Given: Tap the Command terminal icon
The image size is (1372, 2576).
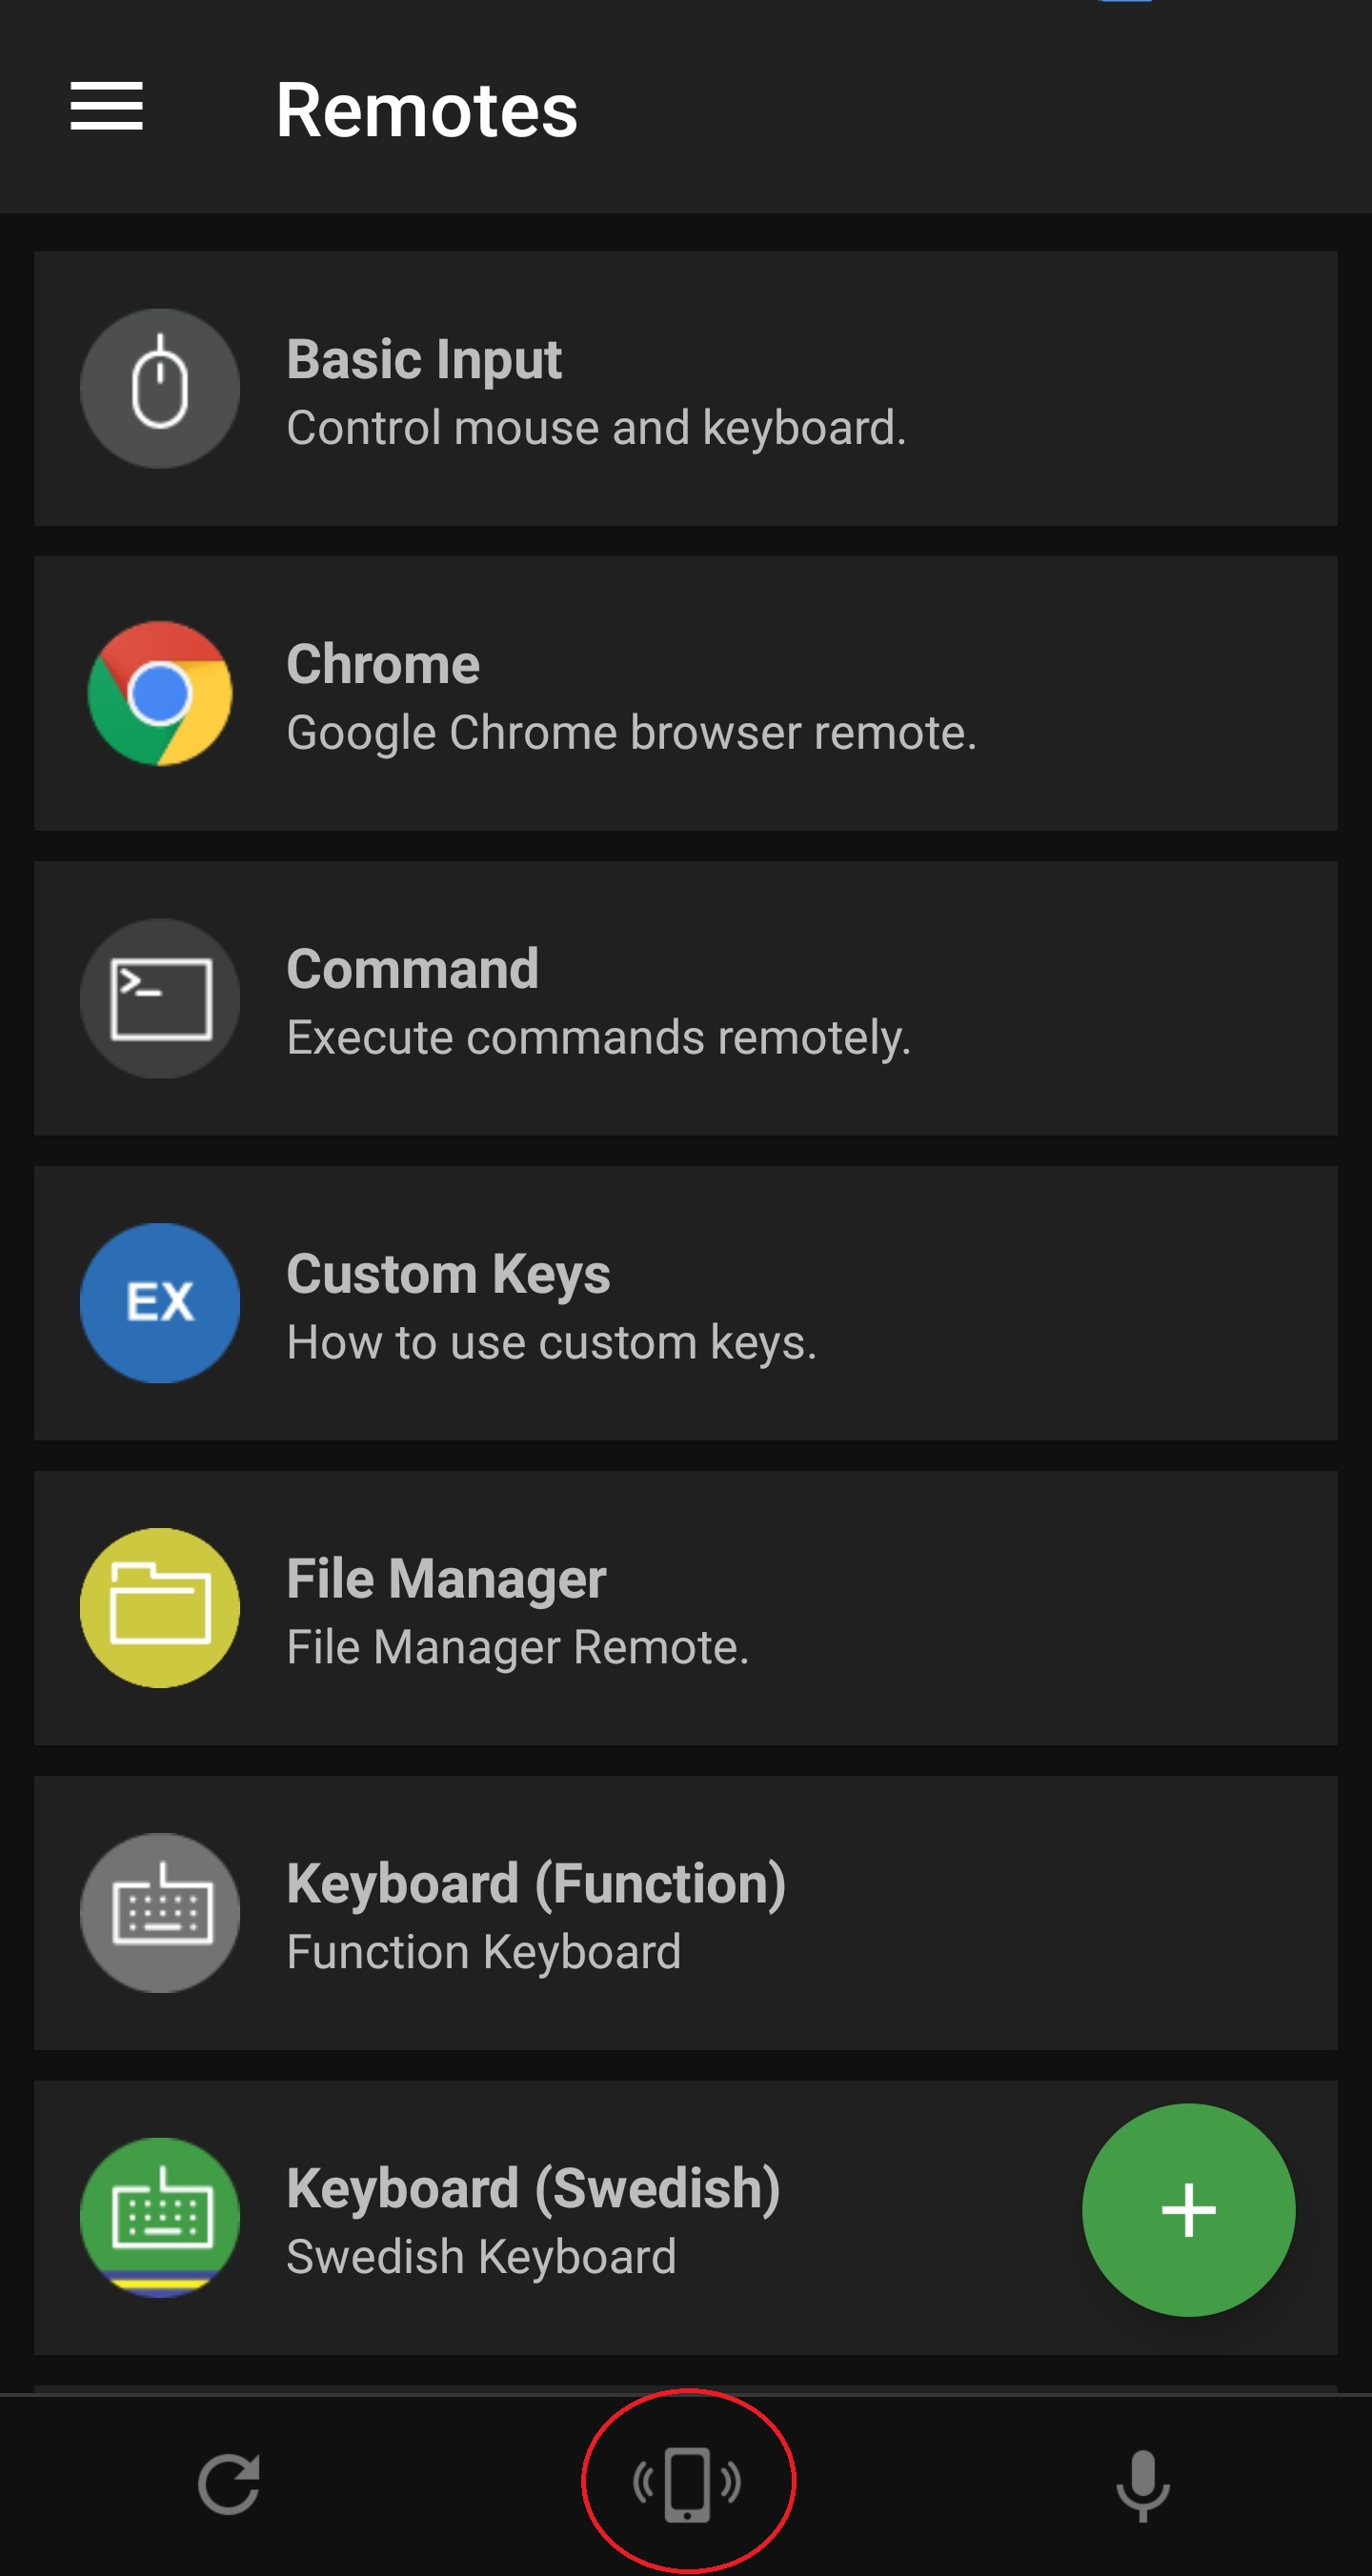Looking at the screenshot, I should click(160, 998).
